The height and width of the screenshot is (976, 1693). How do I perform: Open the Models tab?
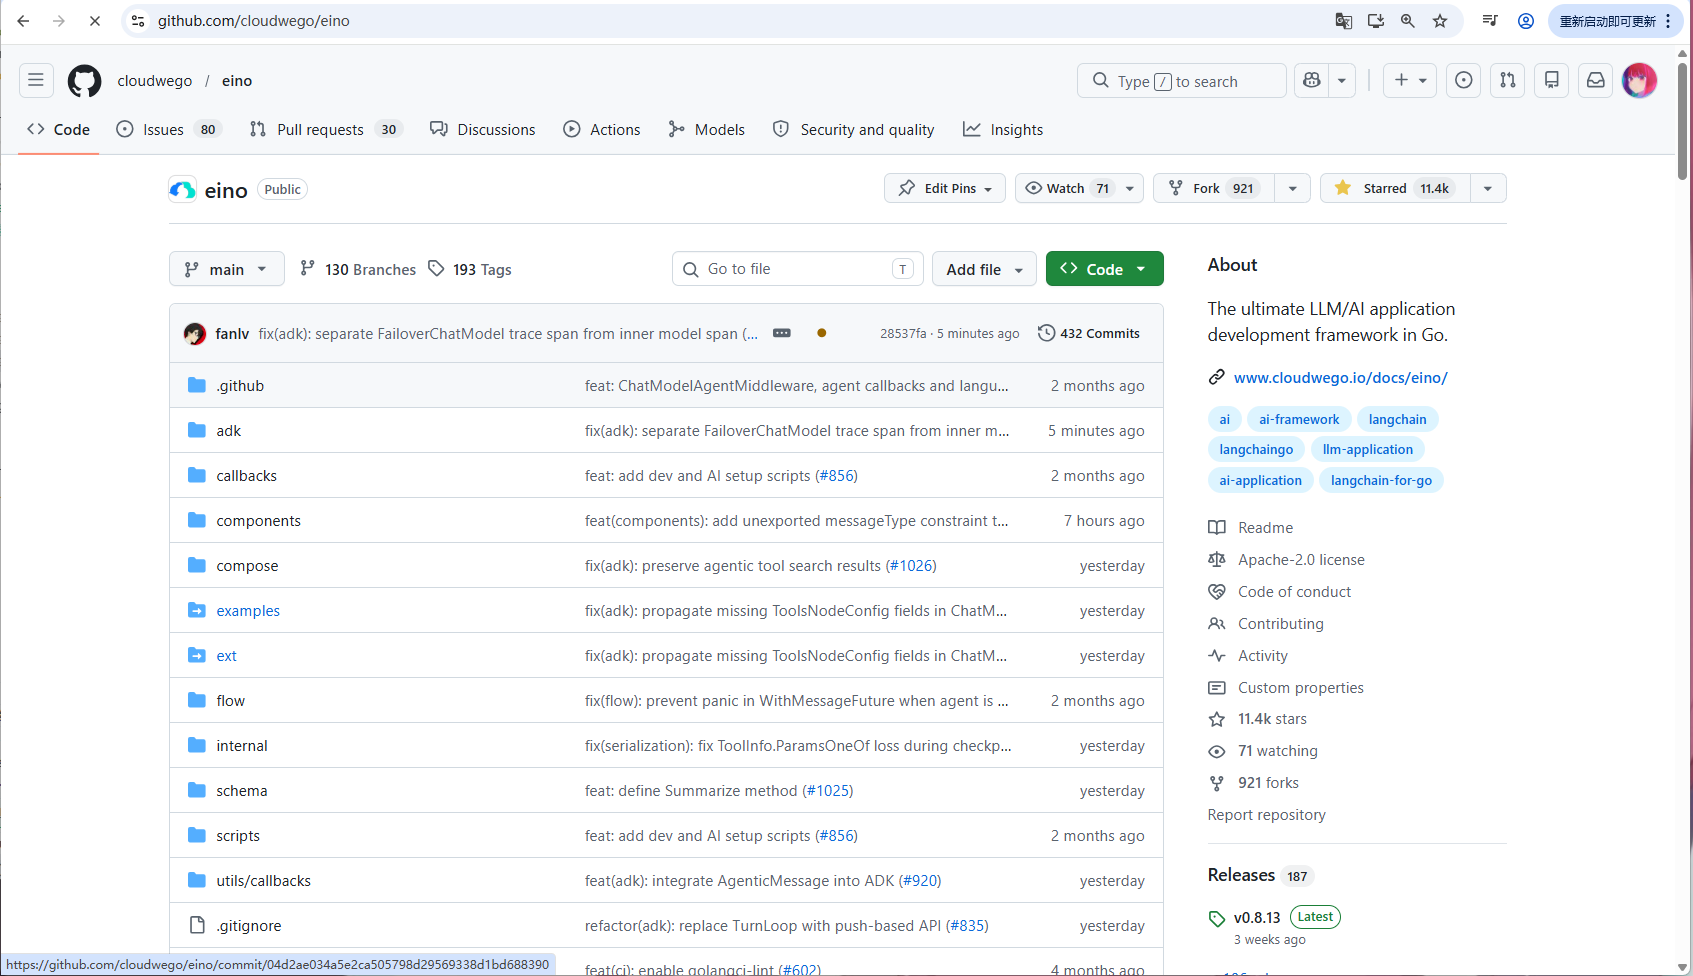coord(707,129)
